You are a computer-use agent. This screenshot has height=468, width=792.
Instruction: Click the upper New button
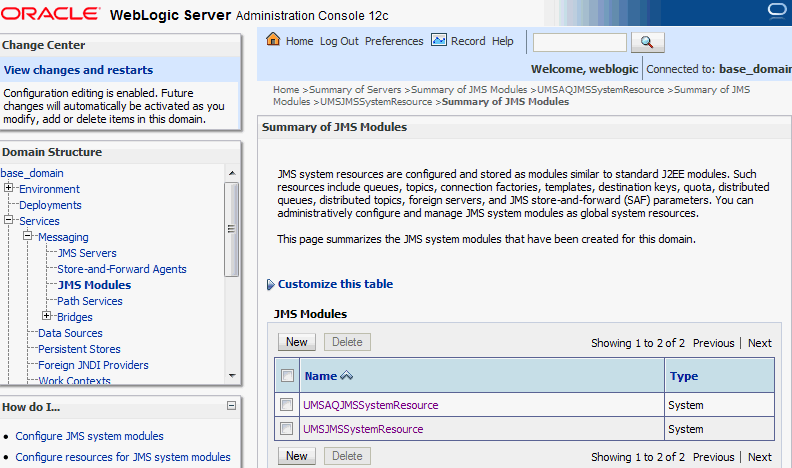(296, 342)
